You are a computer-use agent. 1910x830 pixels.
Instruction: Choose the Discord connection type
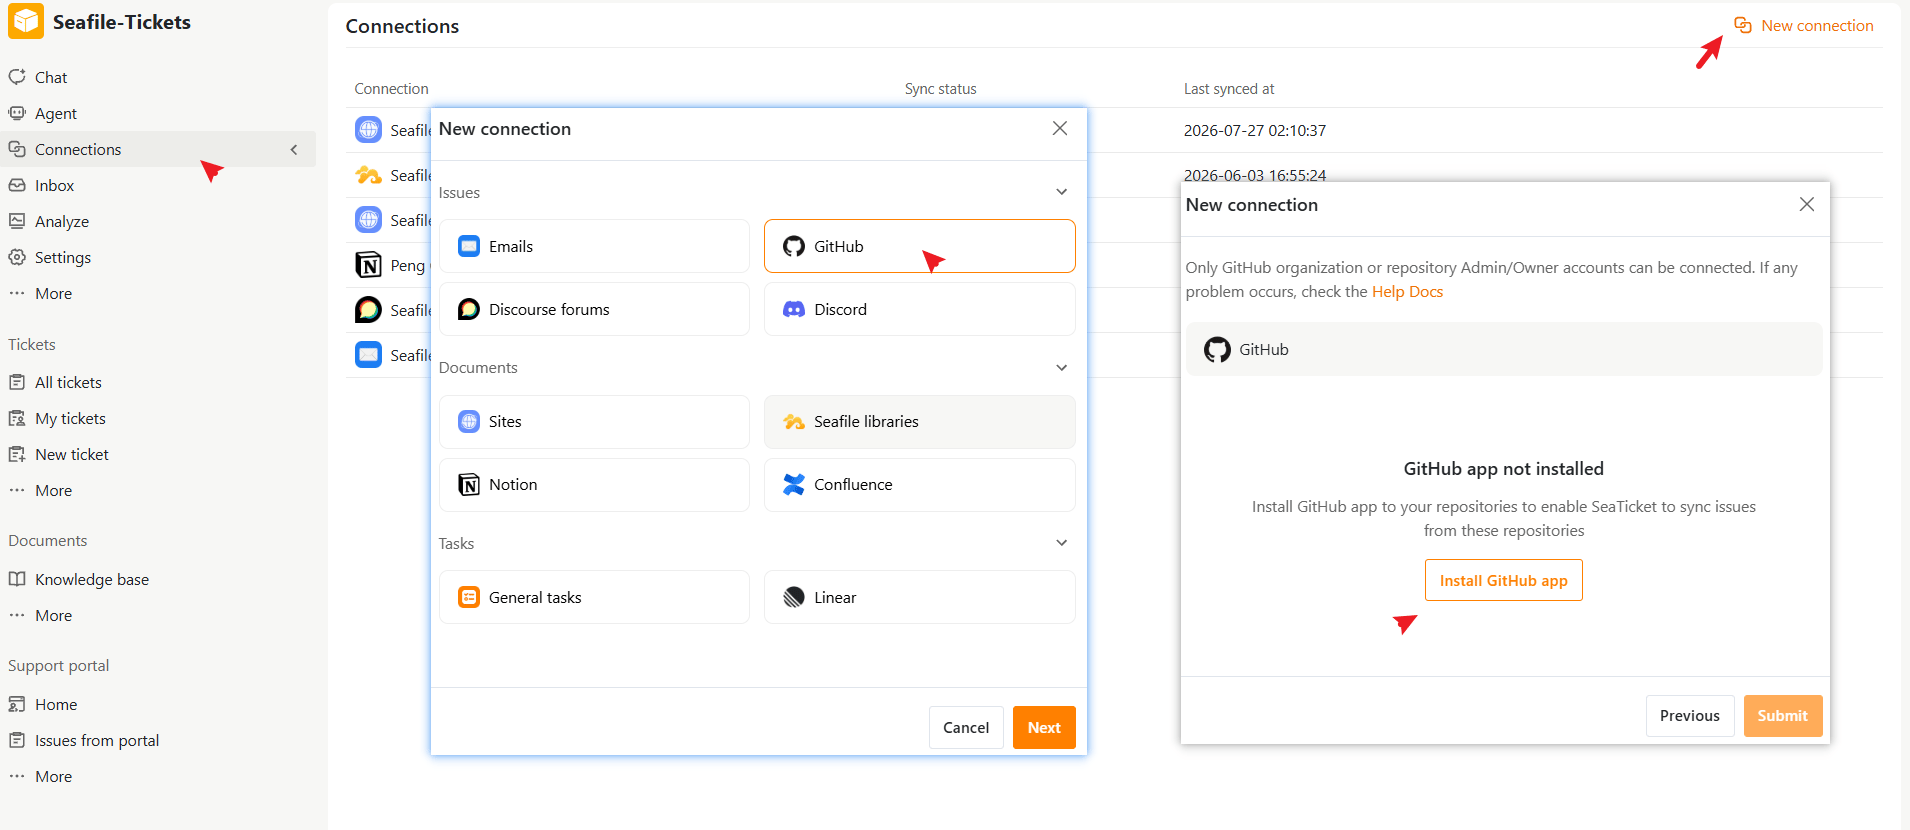coord(919,309)
